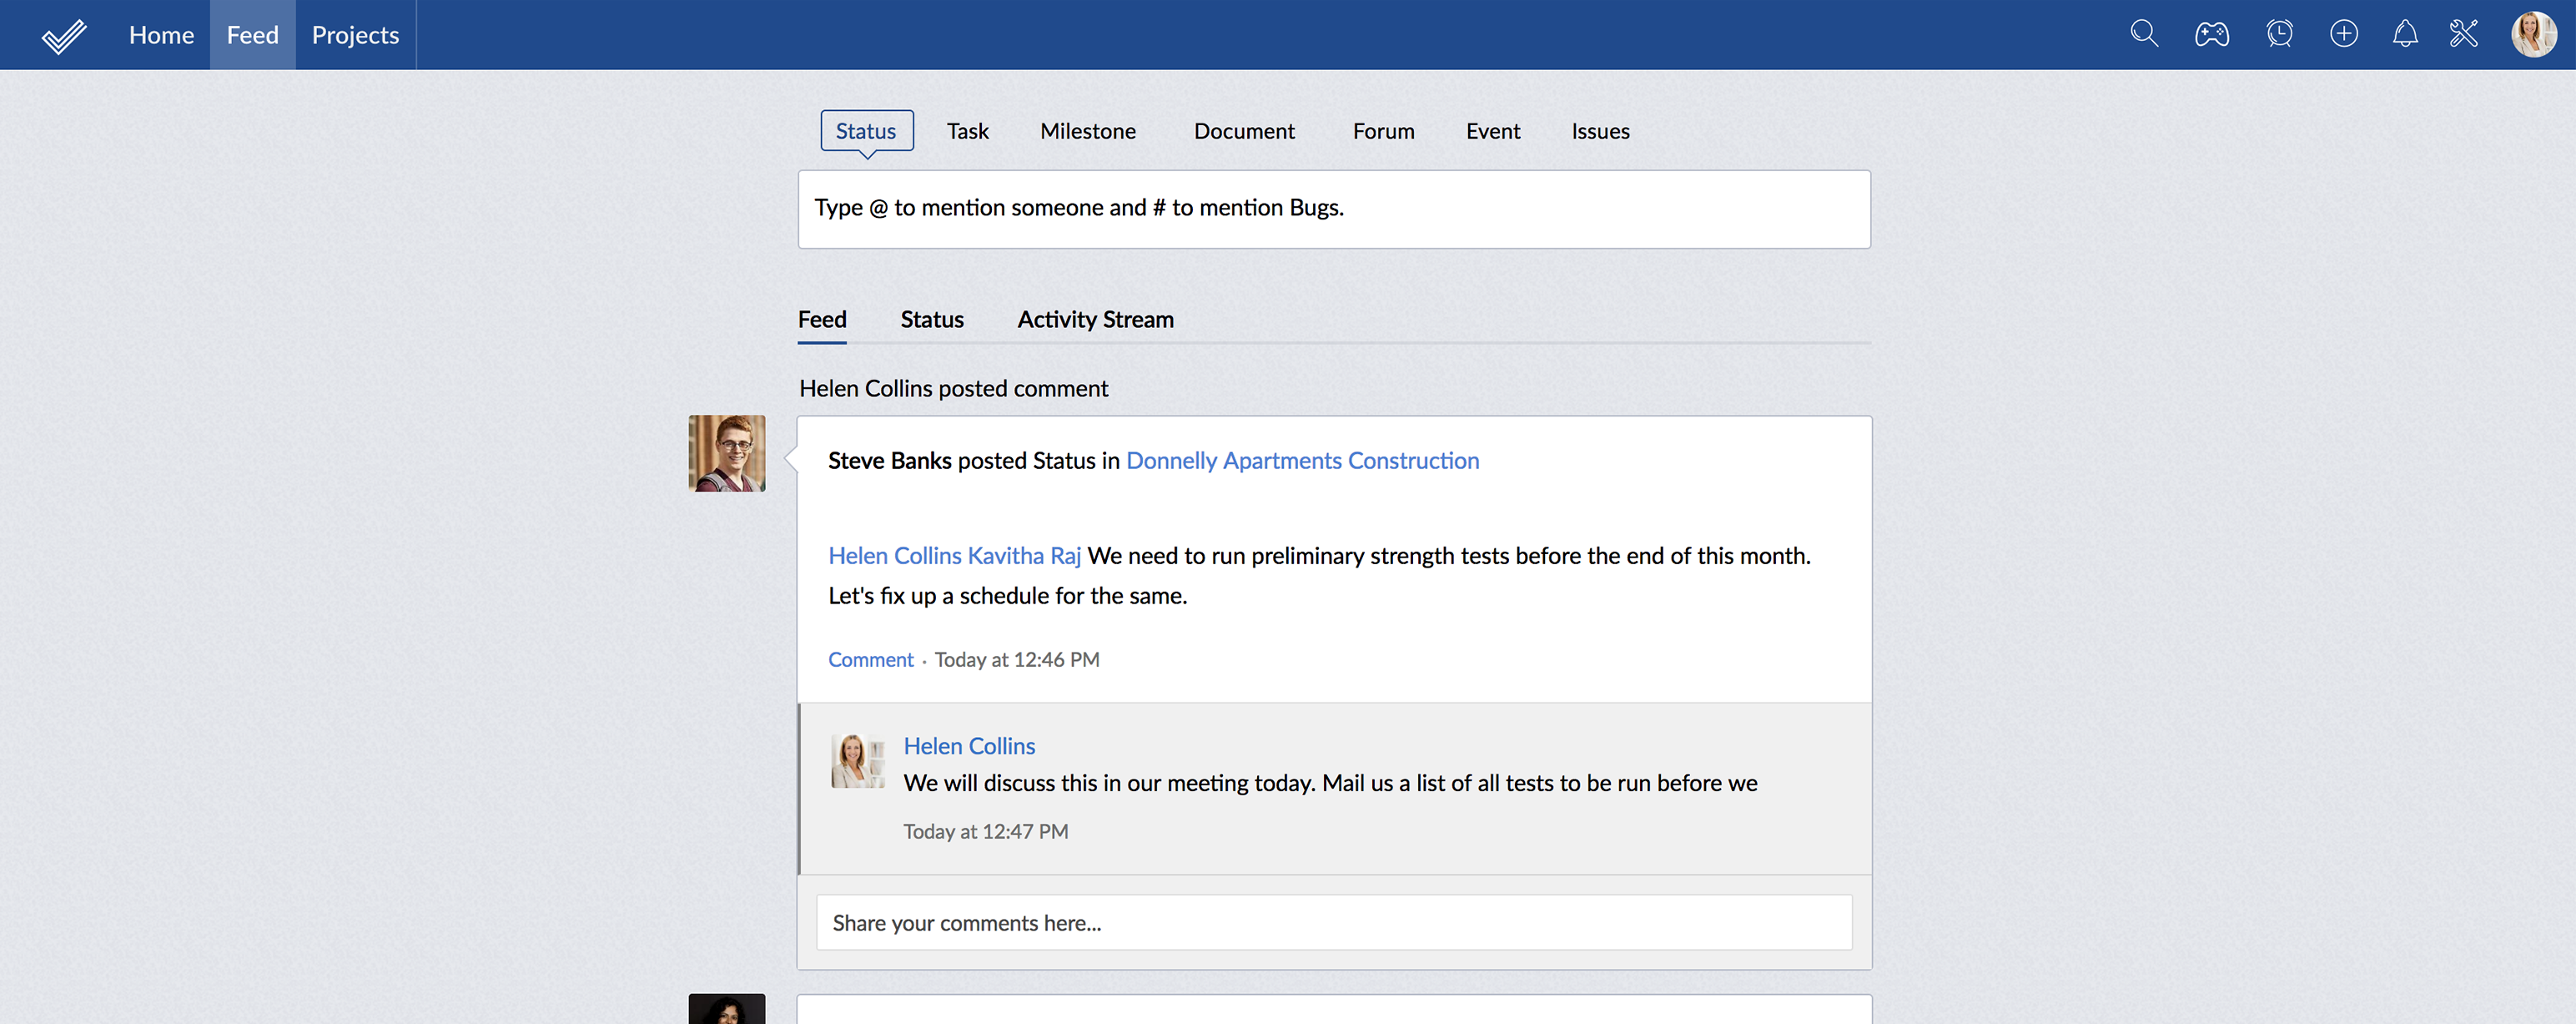The width and height of the screenshot is (2576, 1024).
Task: Select the Feed menu in header
Action: coord(252,35)
